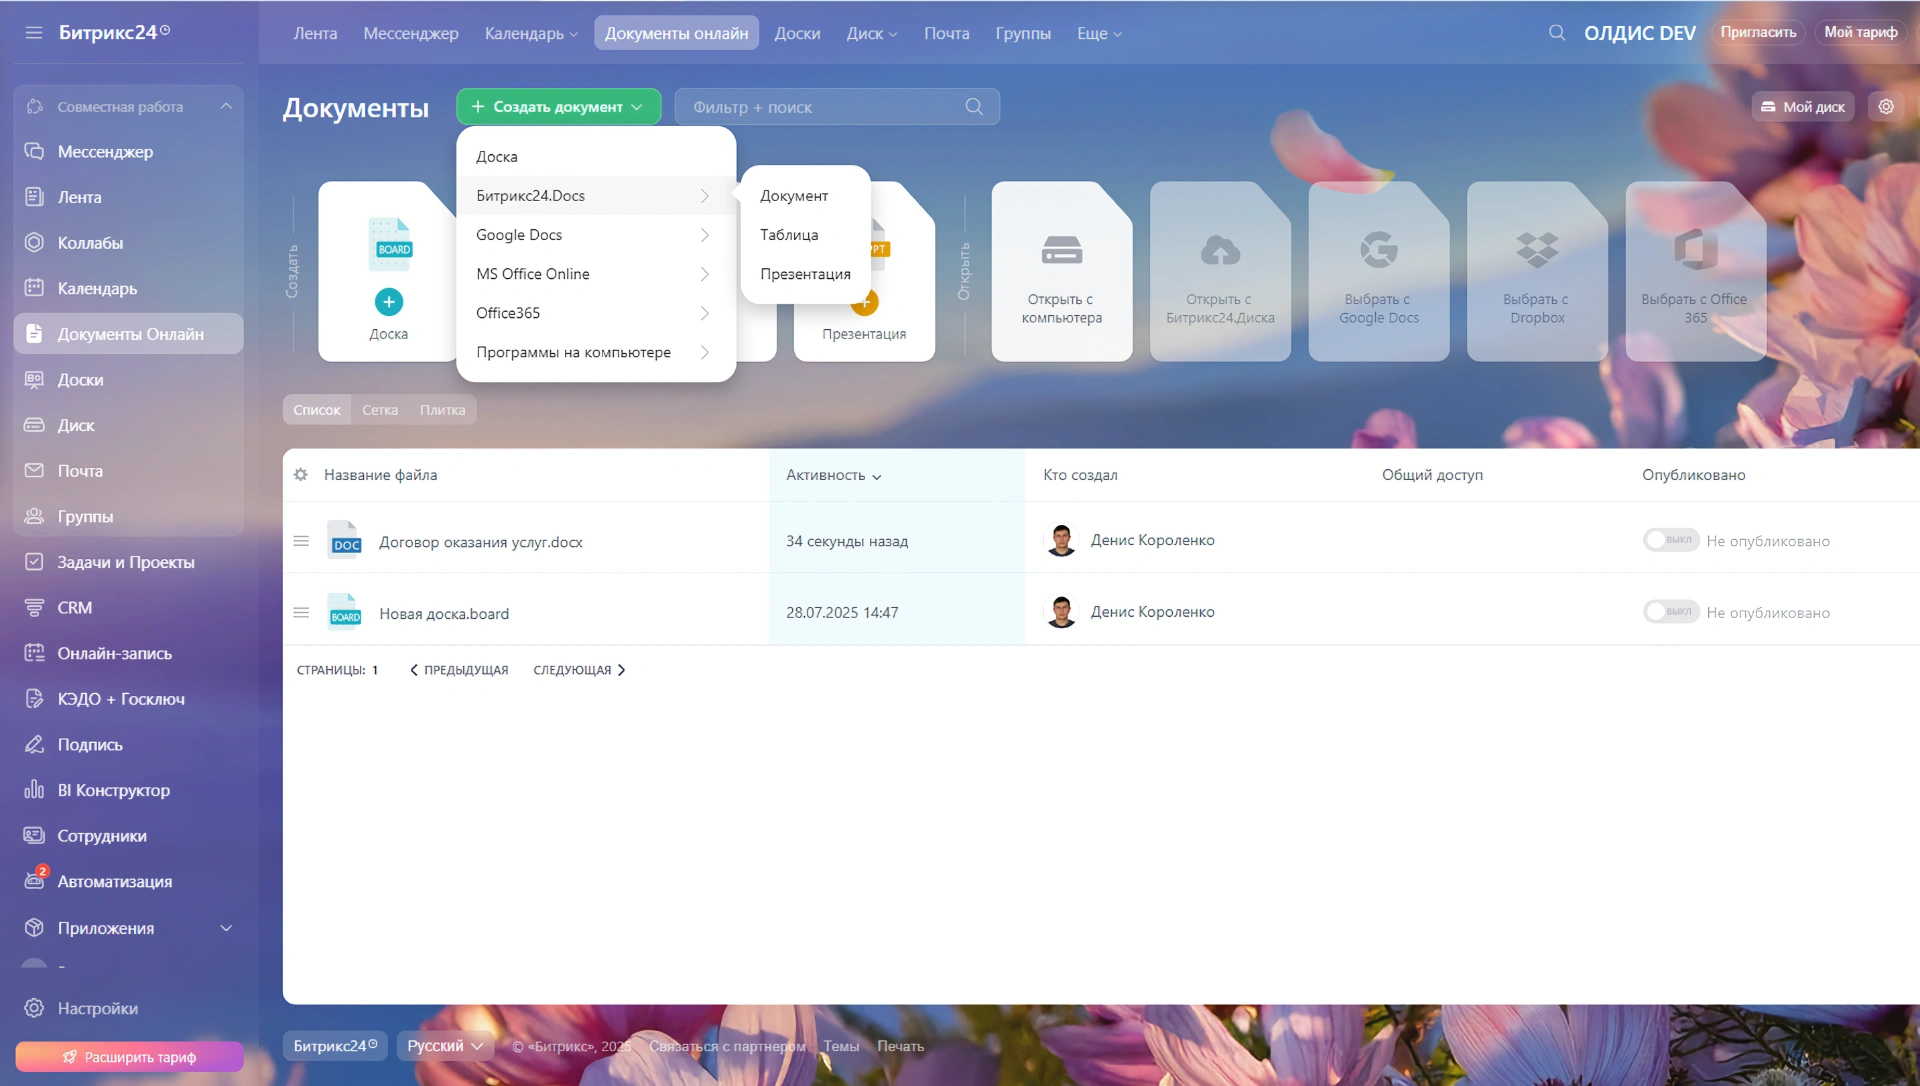Open the Автоматизация sidebar icon with badge
1920x1086 pixels.
pyautogui.click(x=35, y=881)
